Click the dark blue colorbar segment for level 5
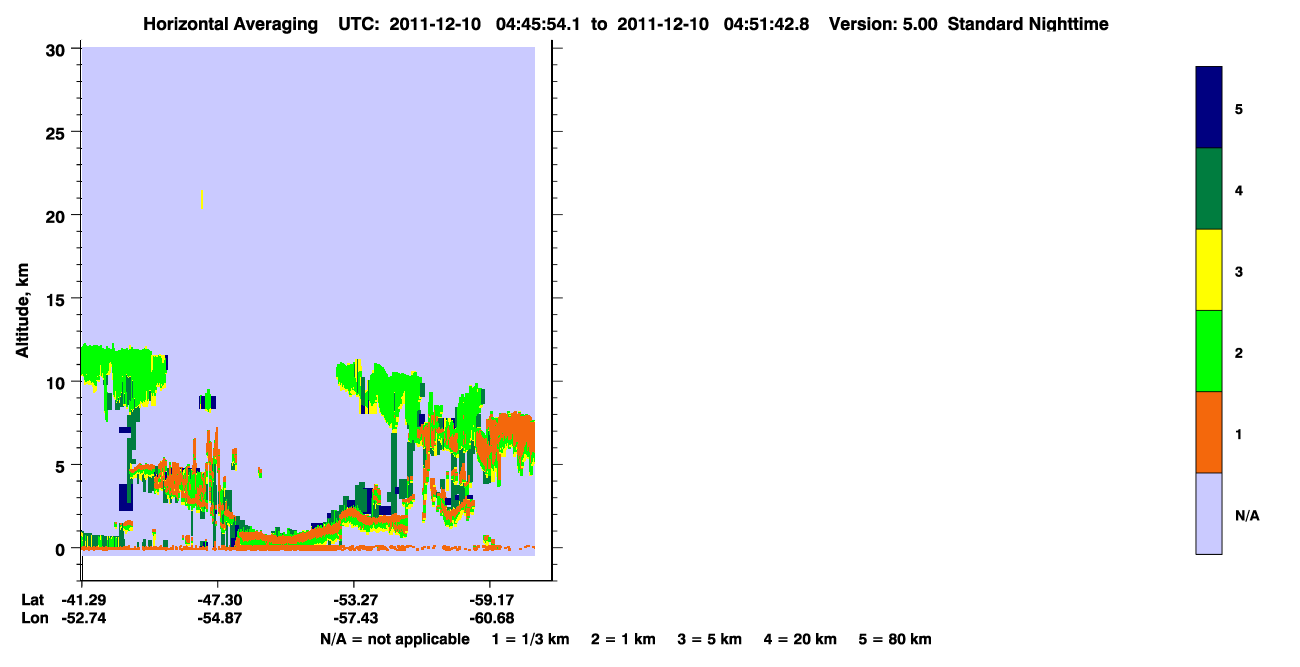Image resolution: width=1300 pixels, height=667 pixels. (1209, 108)
